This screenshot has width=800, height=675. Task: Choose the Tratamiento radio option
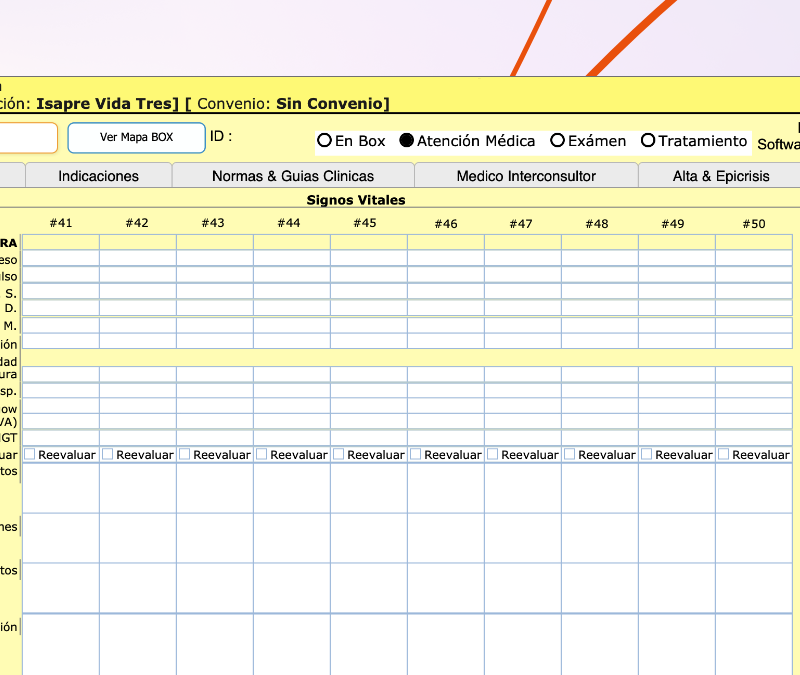(x=648, y=140)
